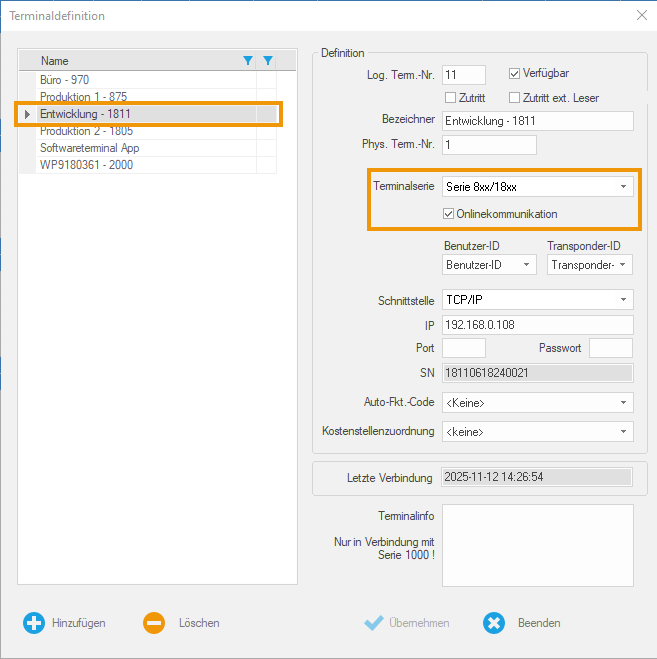Click the first filter icon in Name header
This screenshot has height=659, width=657.
248,61
